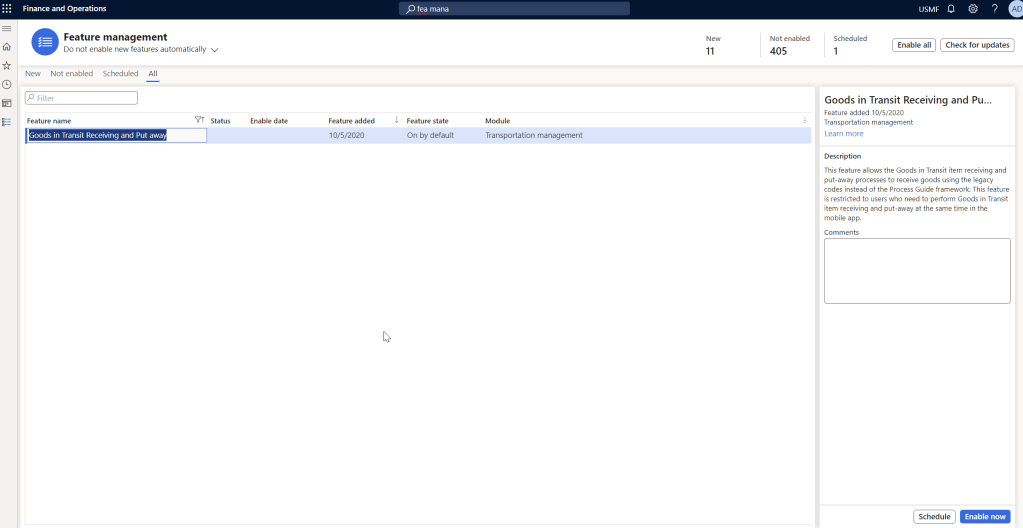The width and height of the screenshot is (1023, 528).
Task: Expand 'Do not enable new features automatically' dropdown
Action: coord(214,50)
